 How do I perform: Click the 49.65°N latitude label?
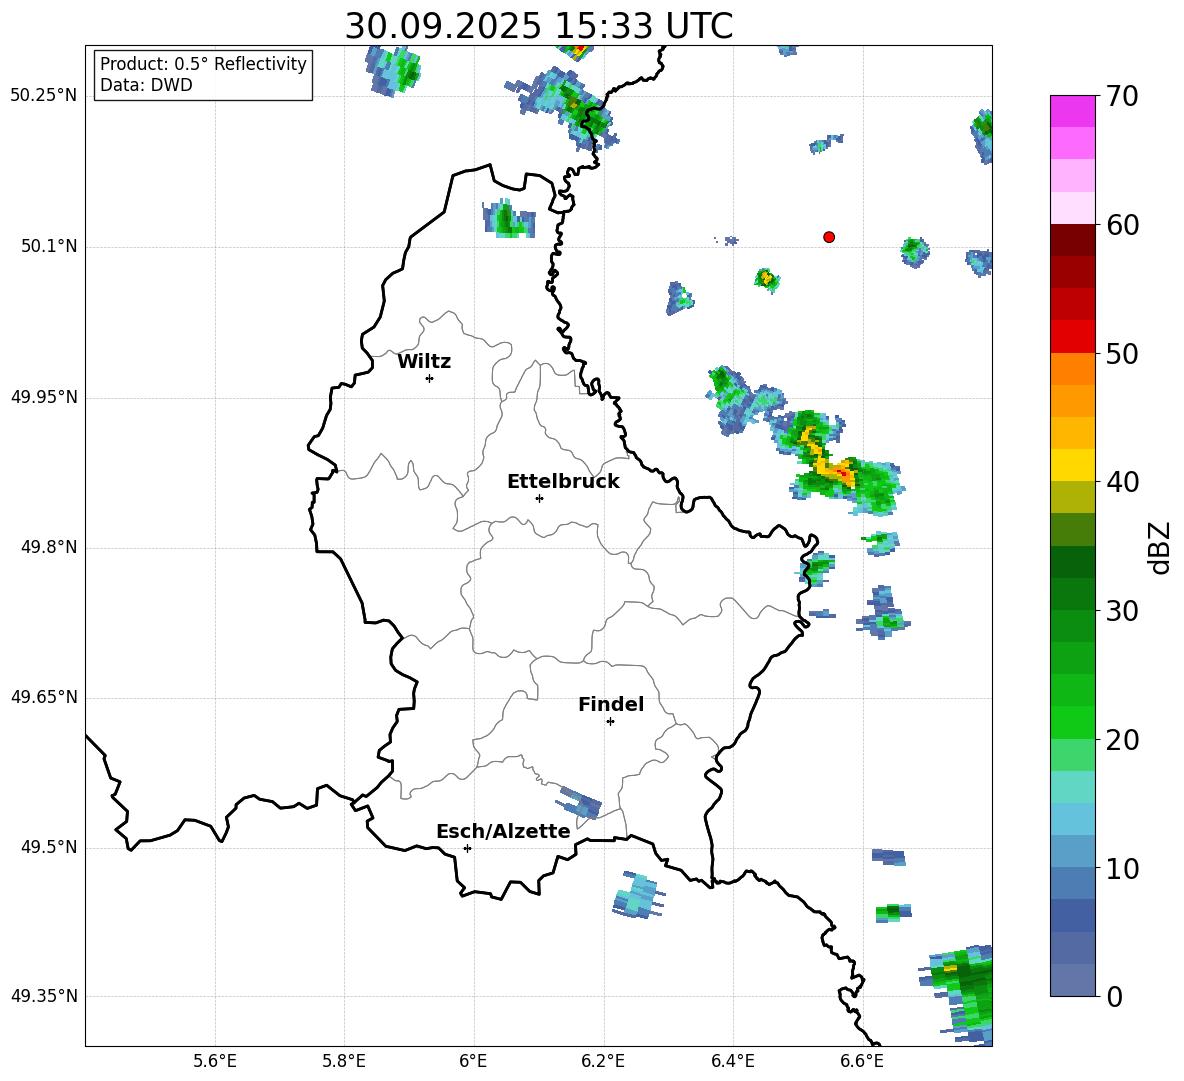pyautogui.click(x=44, y=697)
